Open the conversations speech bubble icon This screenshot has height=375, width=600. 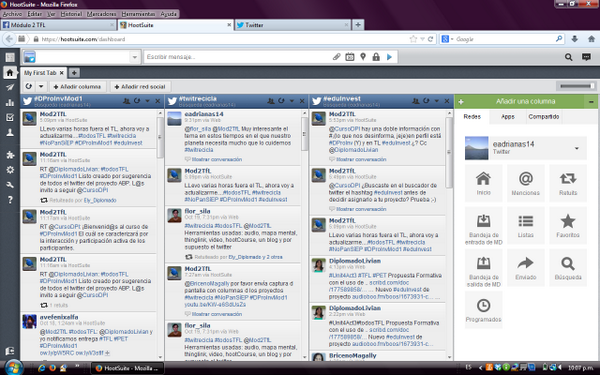coord(586,57)
